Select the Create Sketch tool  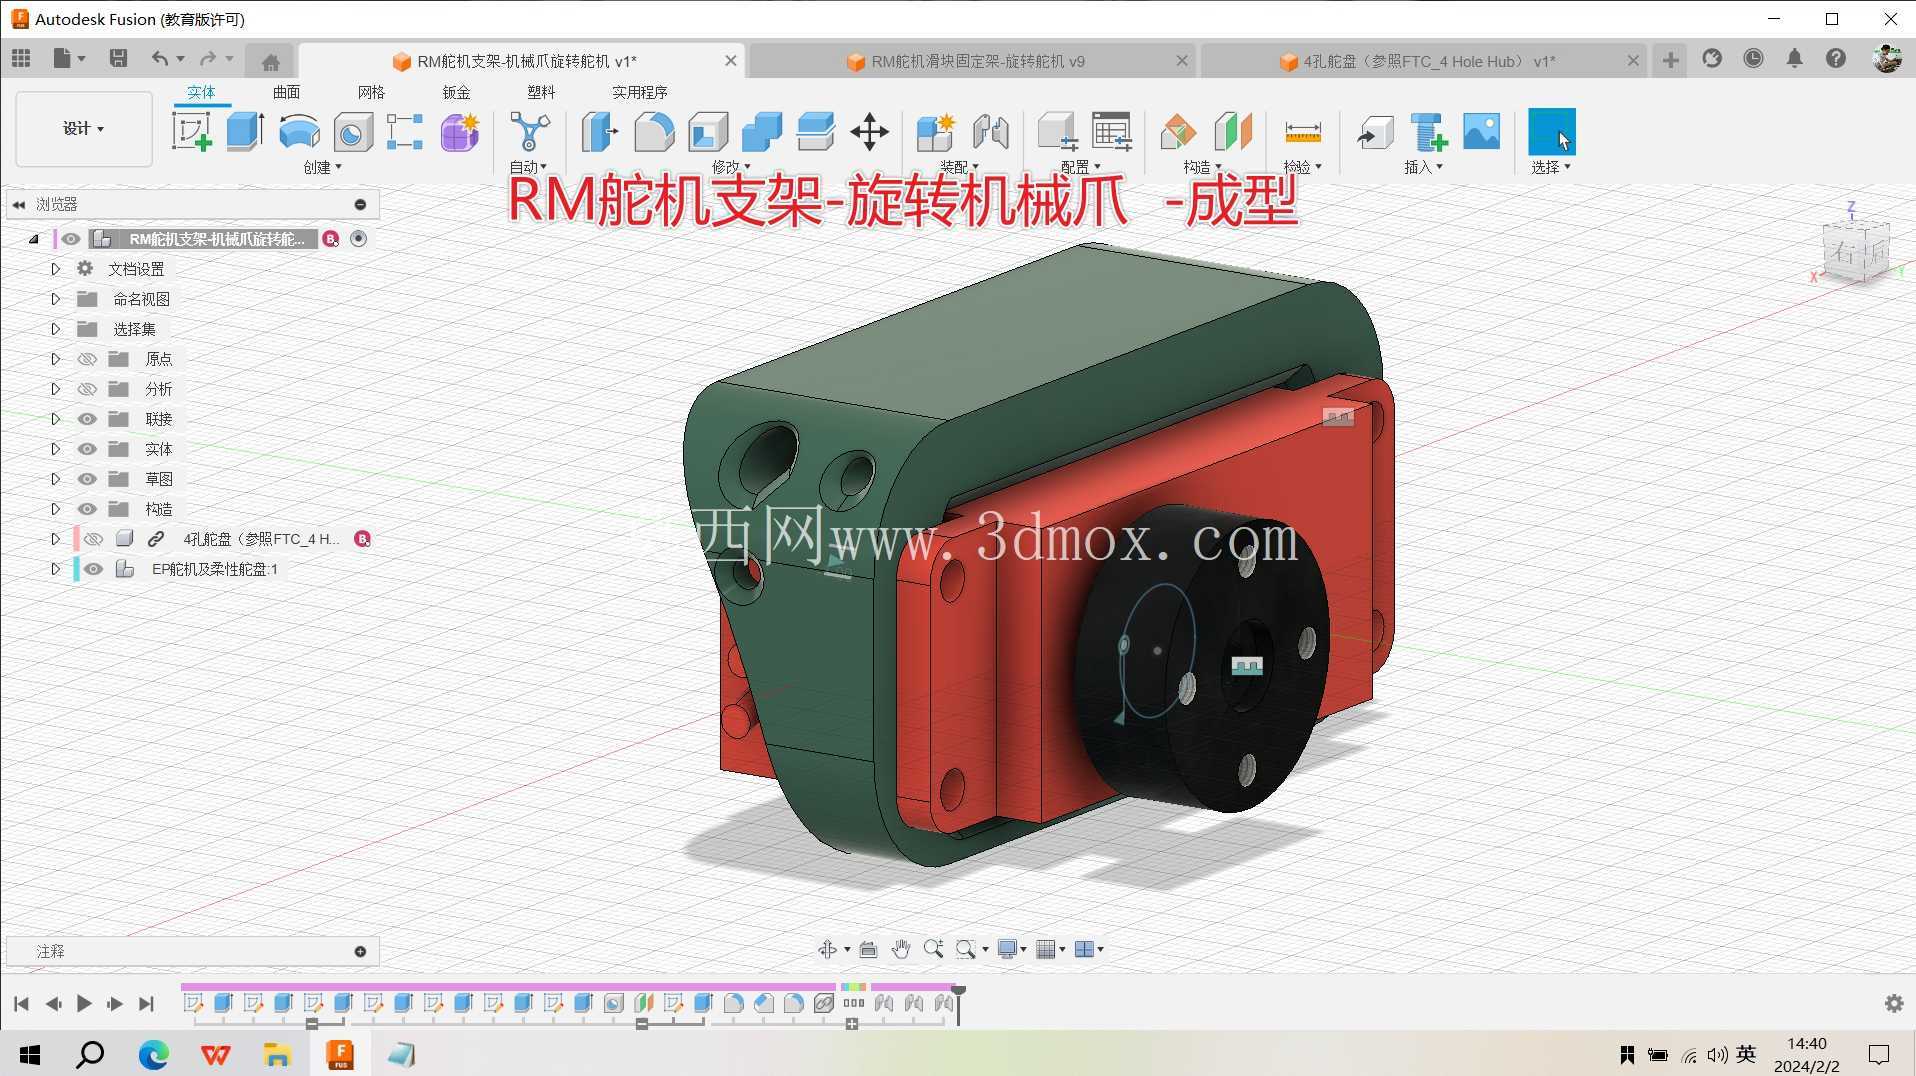pos(191,131)
